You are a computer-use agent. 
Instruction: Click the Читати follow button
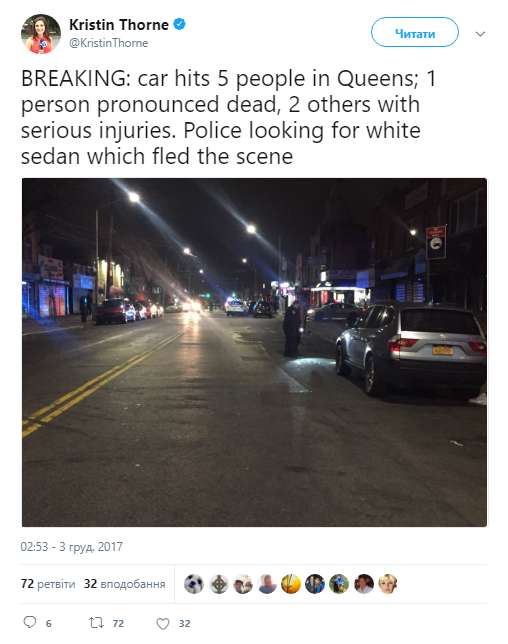tap(415, 32)
